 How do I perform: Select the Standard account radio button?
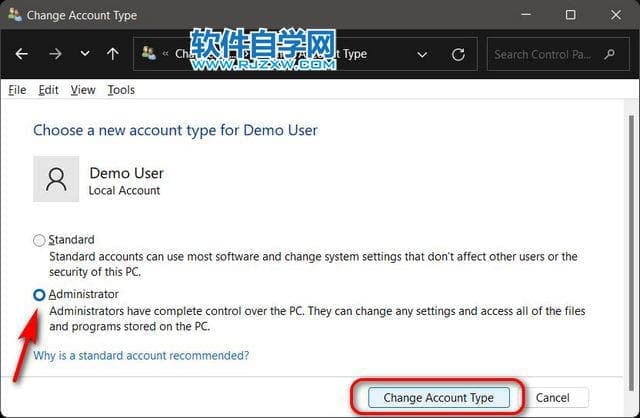(39, 240)
